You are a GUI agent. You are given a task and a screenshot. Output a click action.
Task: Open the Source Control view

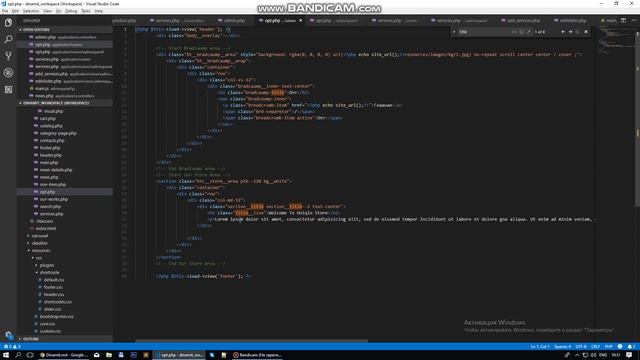tap(8, 56)
